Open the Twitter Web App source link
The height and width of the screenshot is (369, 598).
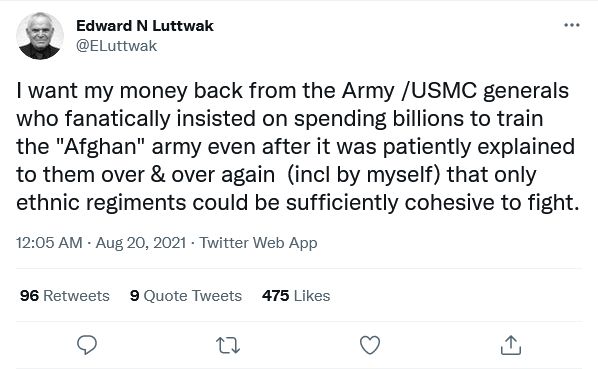(x=258, y=242)
